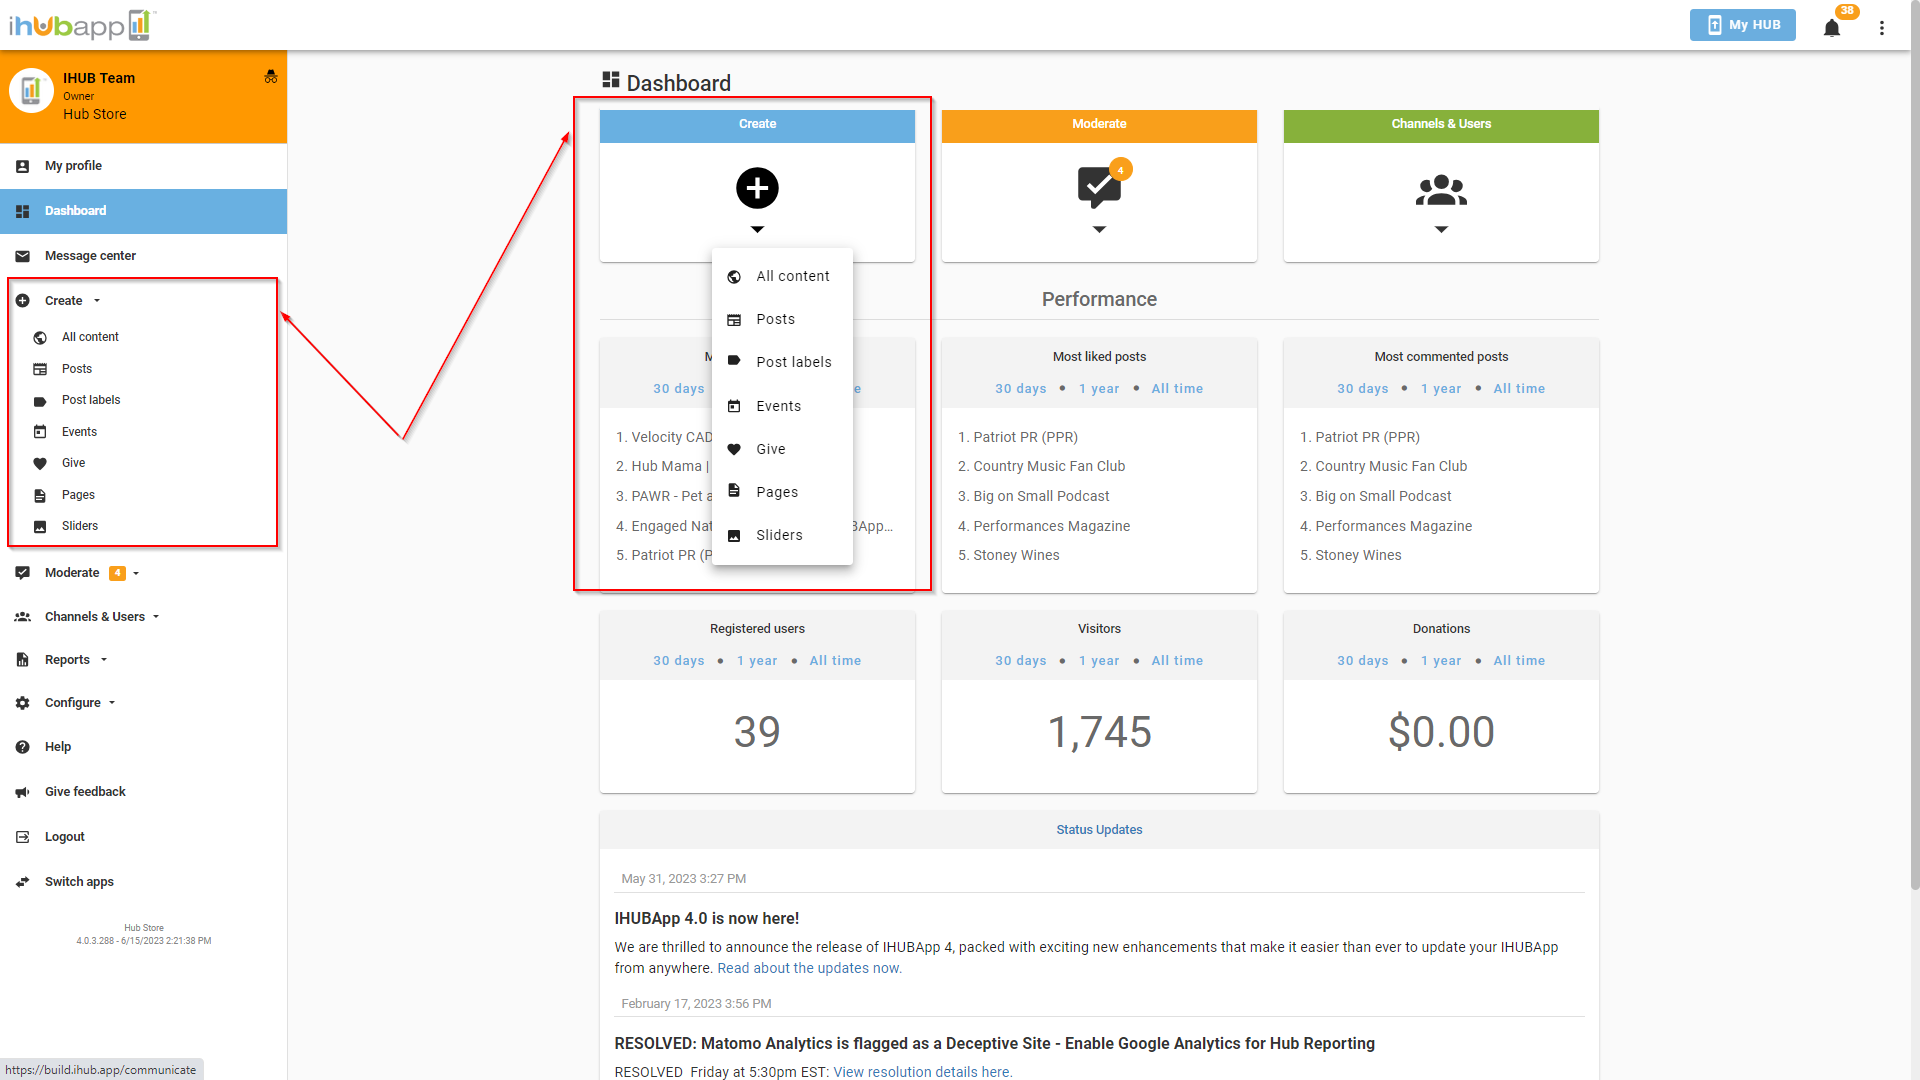Click the sidebar Posts icon
Viewport: 1920px width, 1080px height.
(40, 369)
